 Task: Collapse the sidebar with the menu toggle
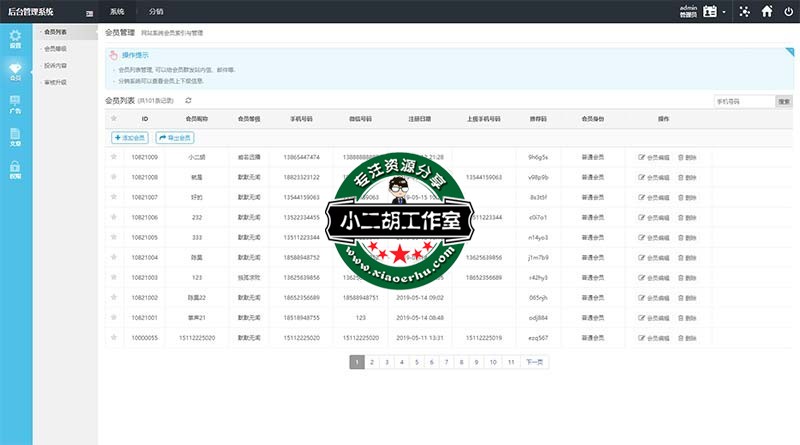tap(91, 12)
